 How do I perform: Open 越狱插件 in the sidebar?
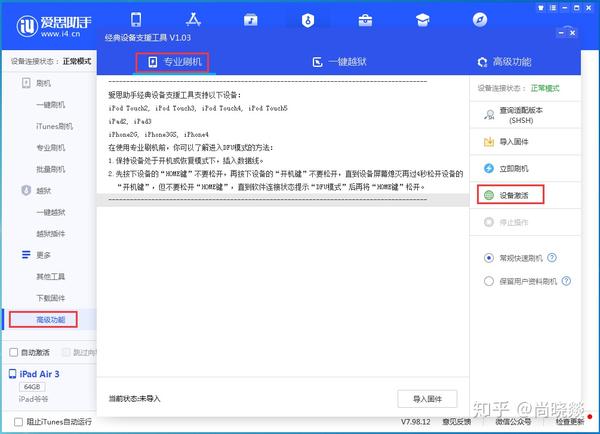(x=51, y=233)
